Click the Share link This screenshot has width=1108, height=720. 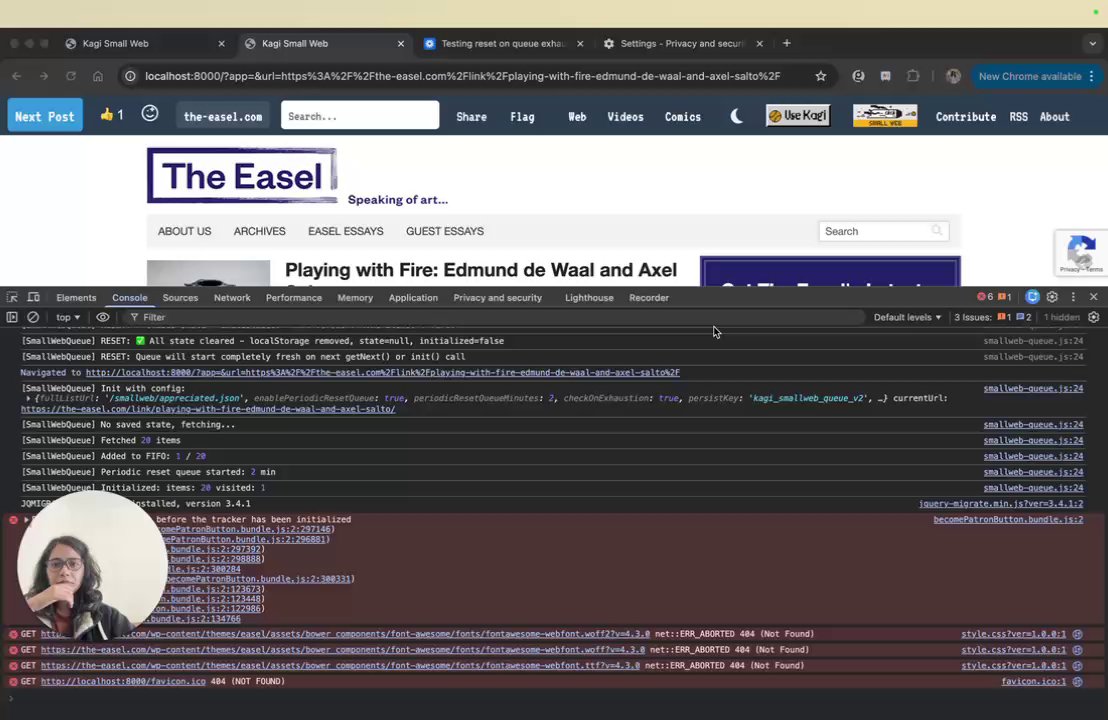coord(471,117)
